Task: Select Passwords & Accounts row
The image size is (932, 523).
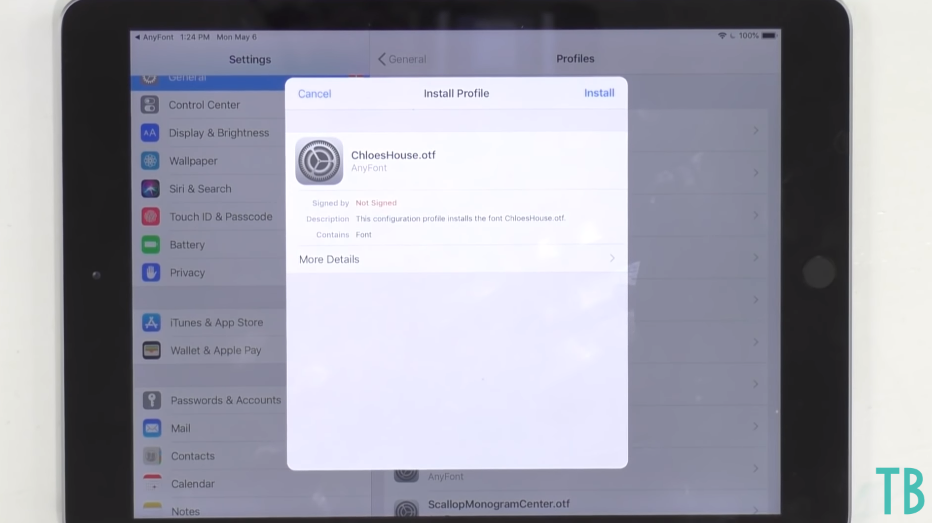Action: pyautogui.click(x=210, y=401)
